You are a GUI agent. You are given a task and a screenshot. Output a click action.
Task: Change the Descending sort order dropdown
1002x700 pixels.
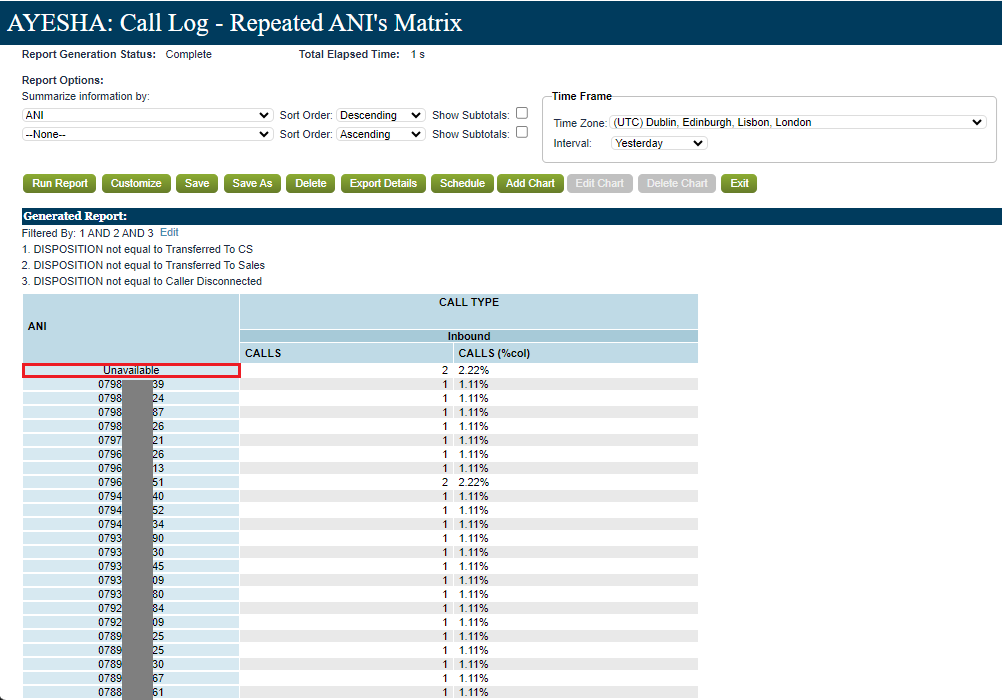380,115
